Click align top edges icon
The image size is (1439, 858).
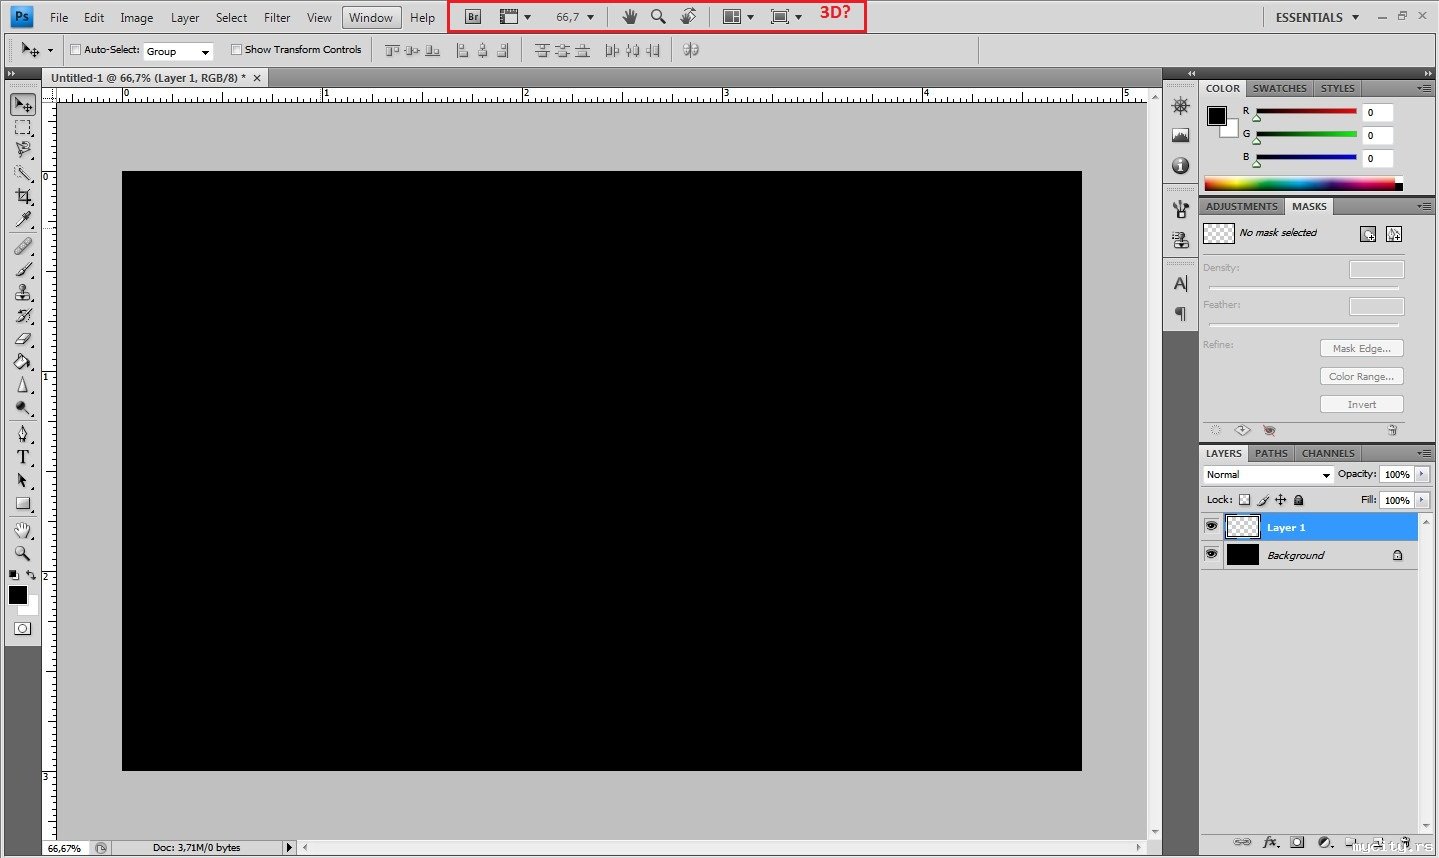pyautogui.click(x=392, y=50)
